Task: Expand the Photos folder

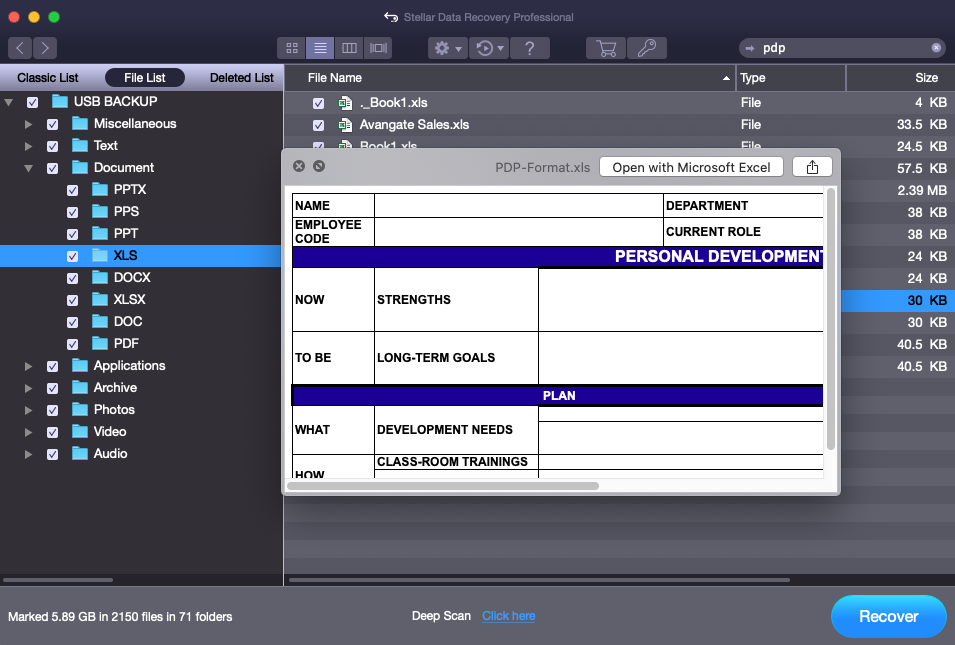Action: pyautogui.click(x=29, y=410)
